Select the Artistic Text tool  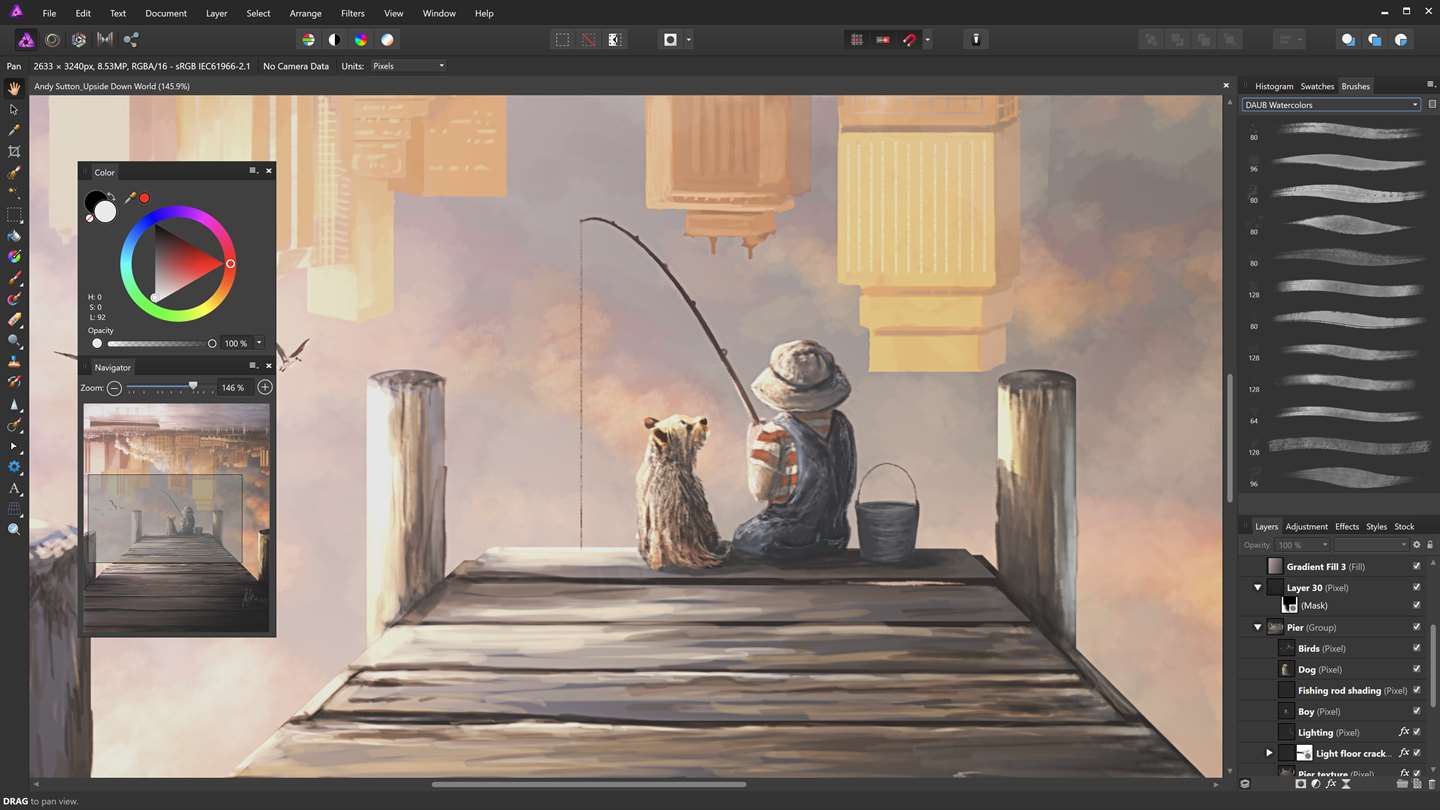click(x=14, y=488)
